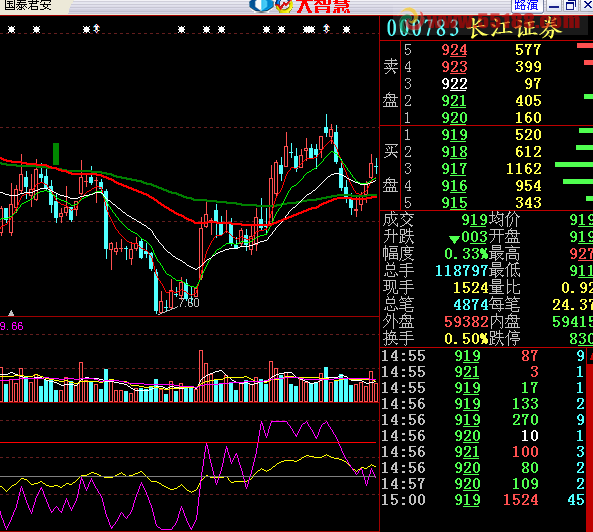Image resolution: width=593 pixels, height=532 pixels.
Task: Select sell level 2 price 921
Action: [454, 101]
